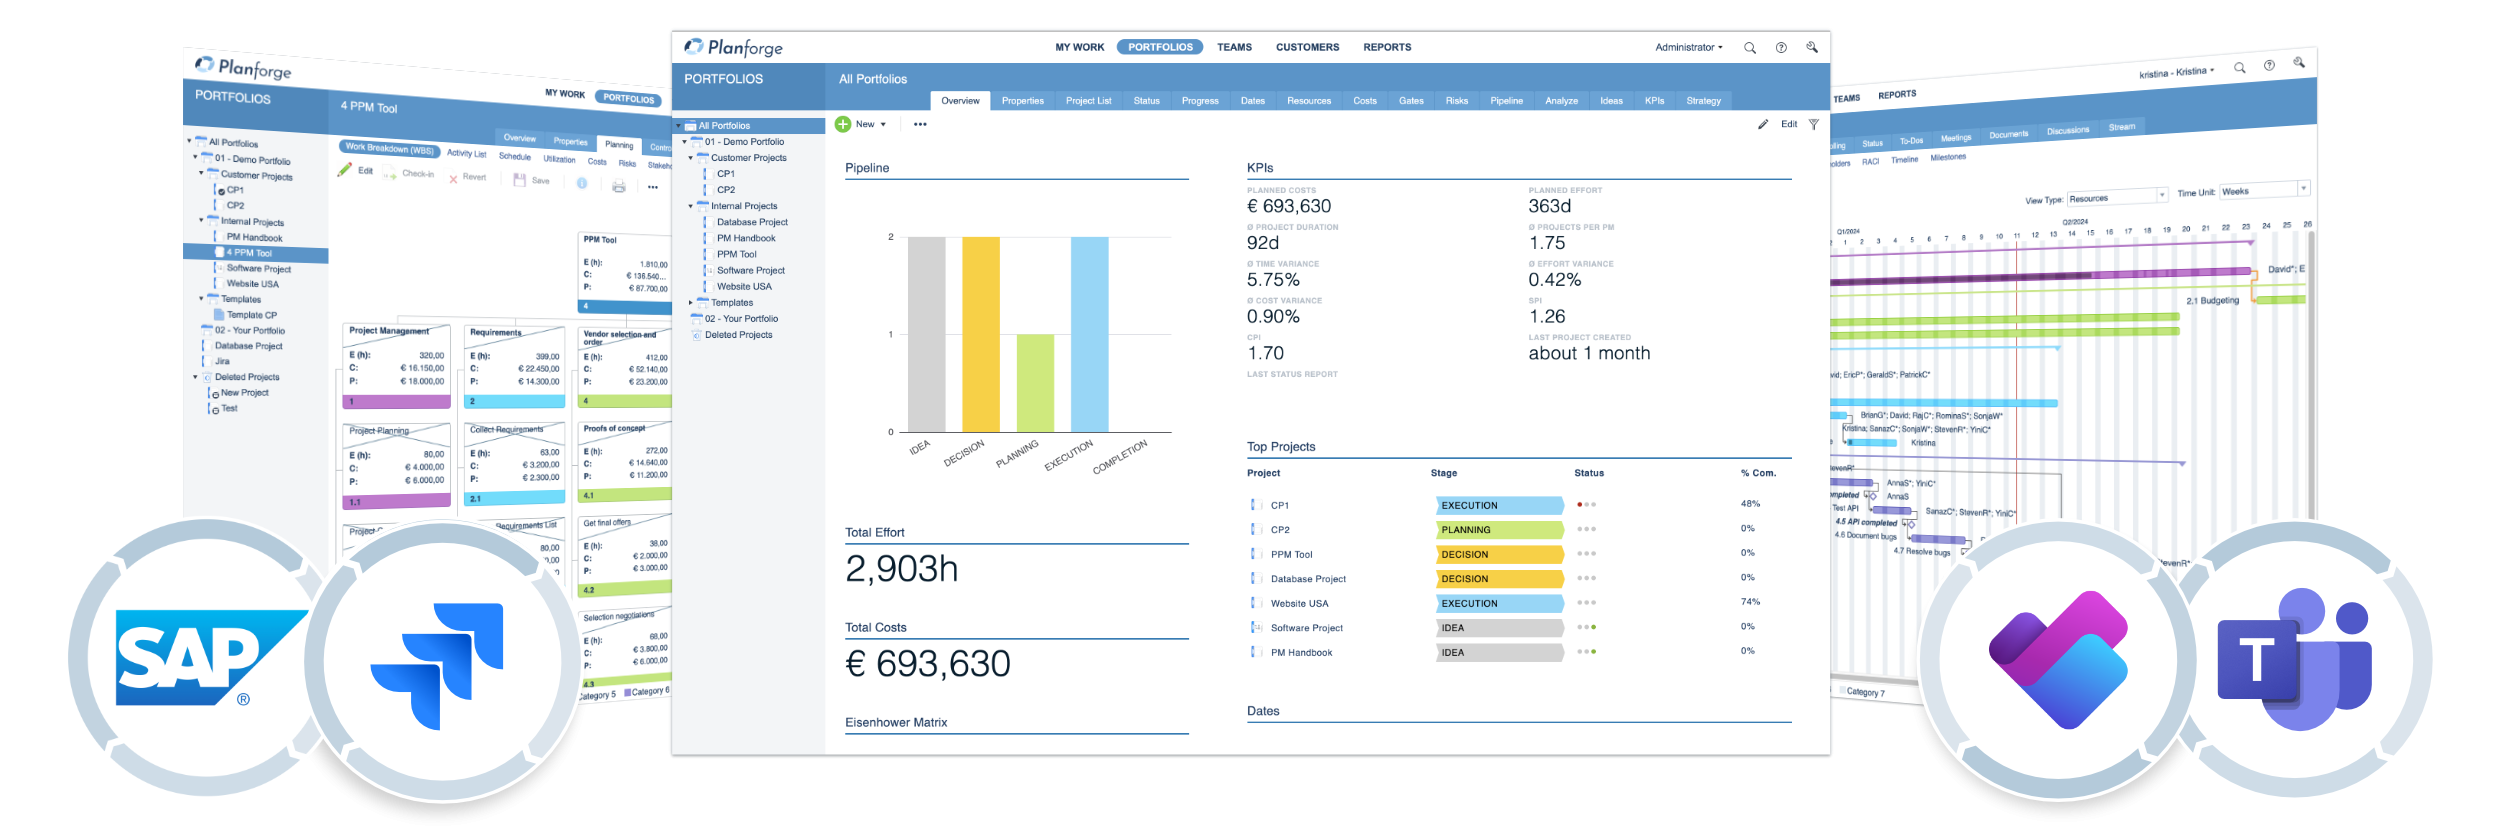The image size is (2500, 833).
Task: Open the help question mark icon
Action: pyautogui.click(x=1781, y=48)
